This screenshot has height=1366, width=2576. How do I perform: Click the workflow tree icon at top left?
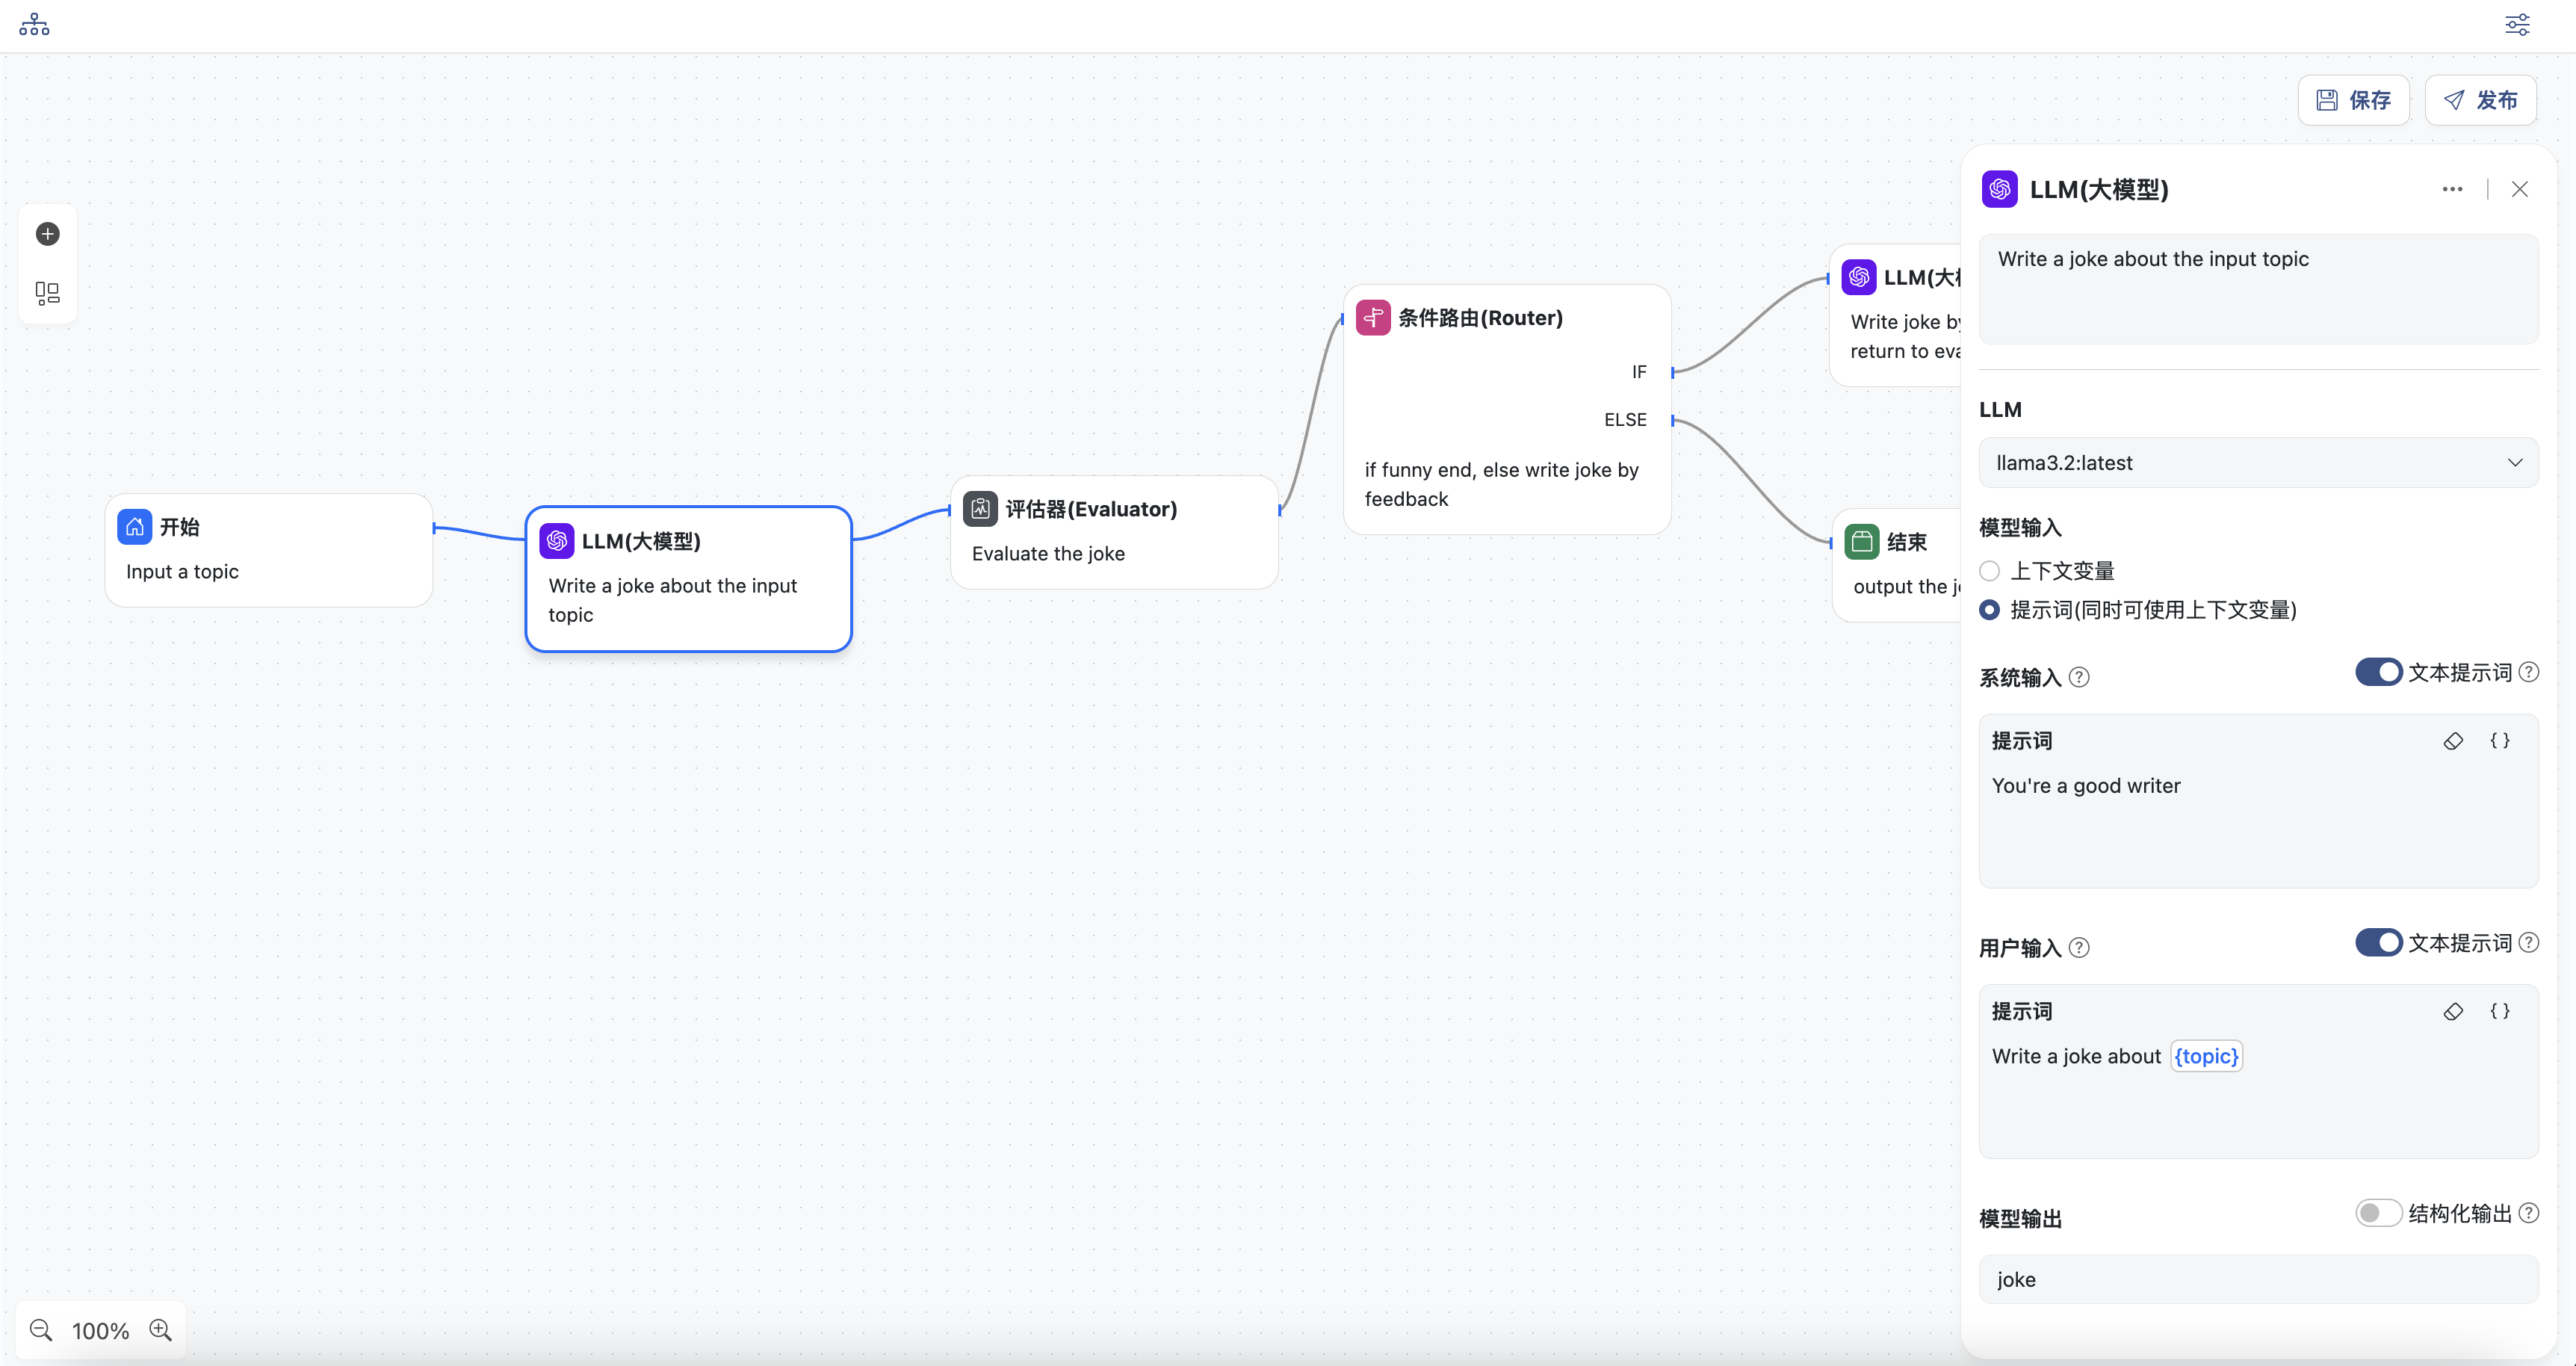[34, 24]
